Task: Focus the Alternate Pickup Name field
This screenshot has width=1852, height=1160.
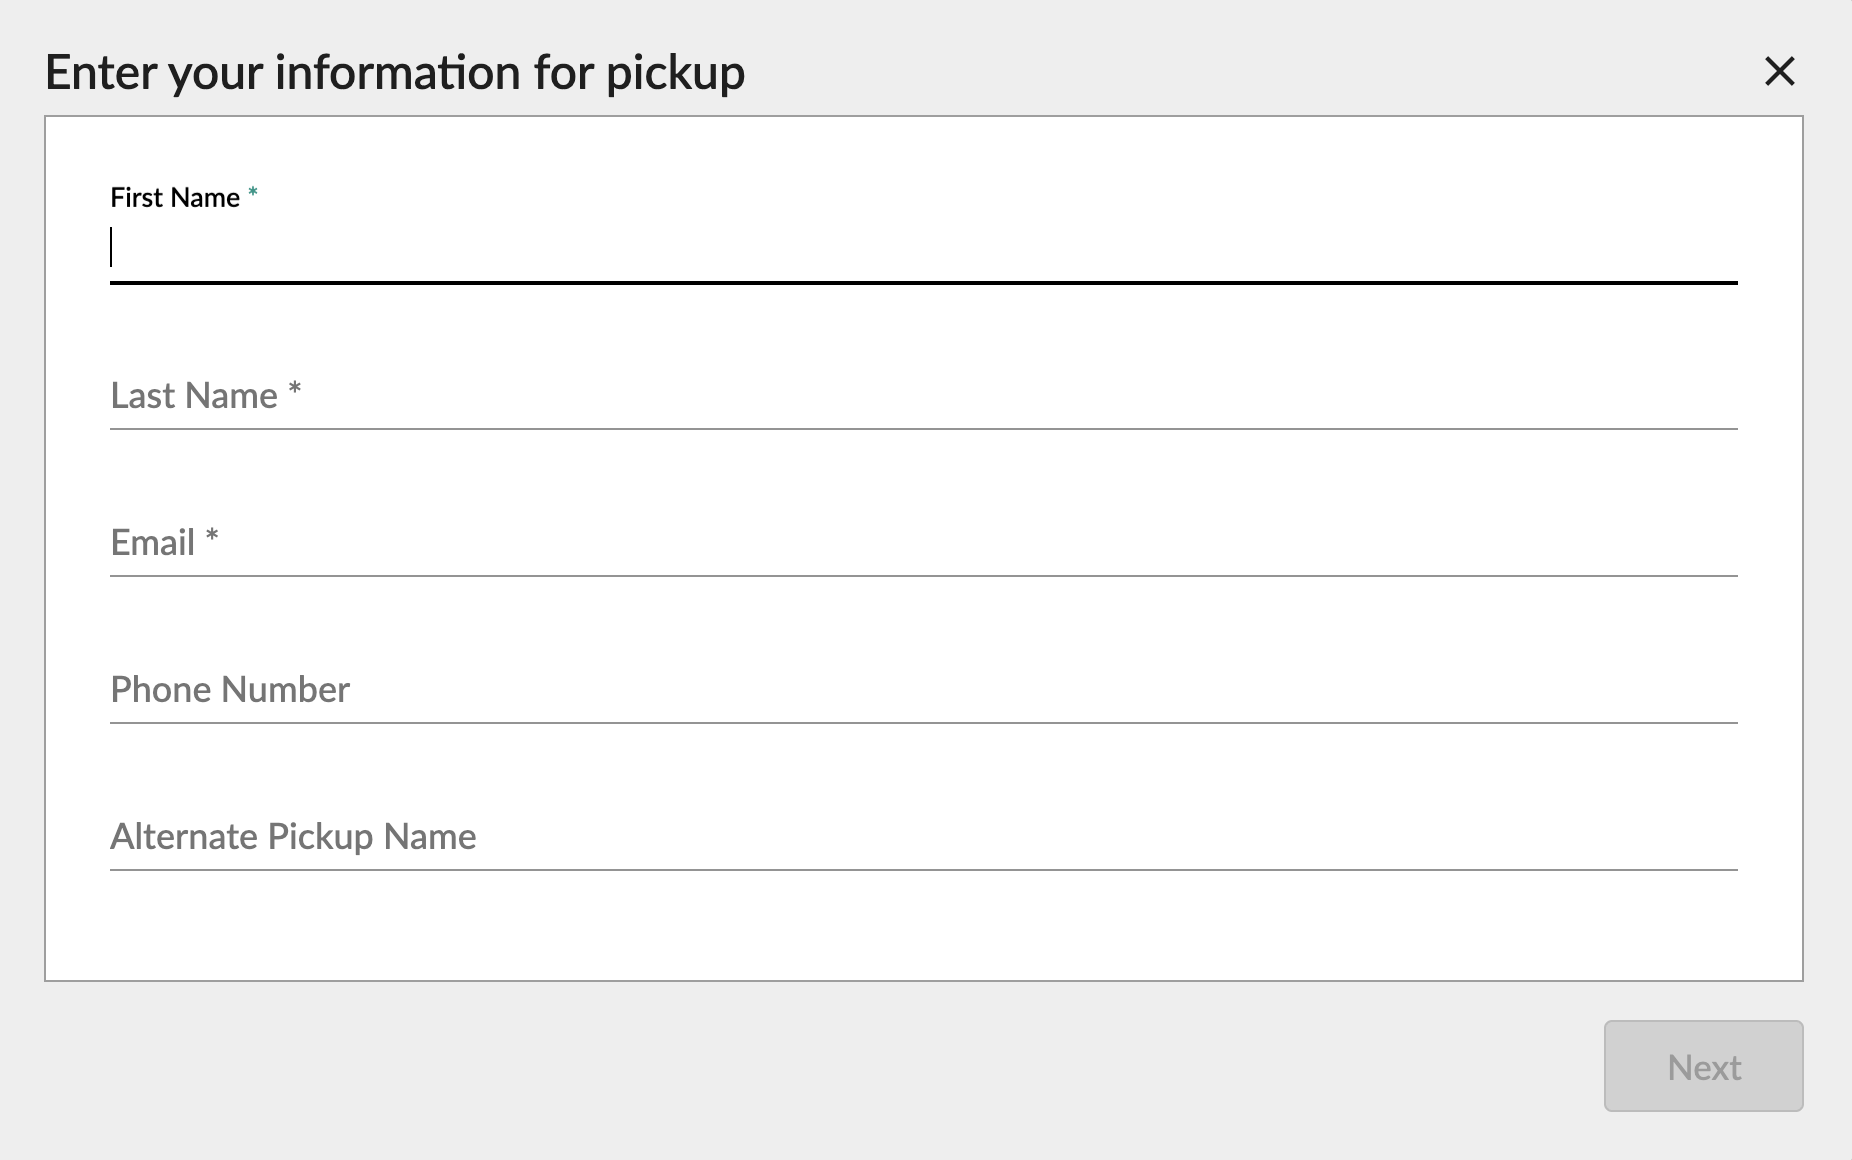Action: (x=922, y=838)
